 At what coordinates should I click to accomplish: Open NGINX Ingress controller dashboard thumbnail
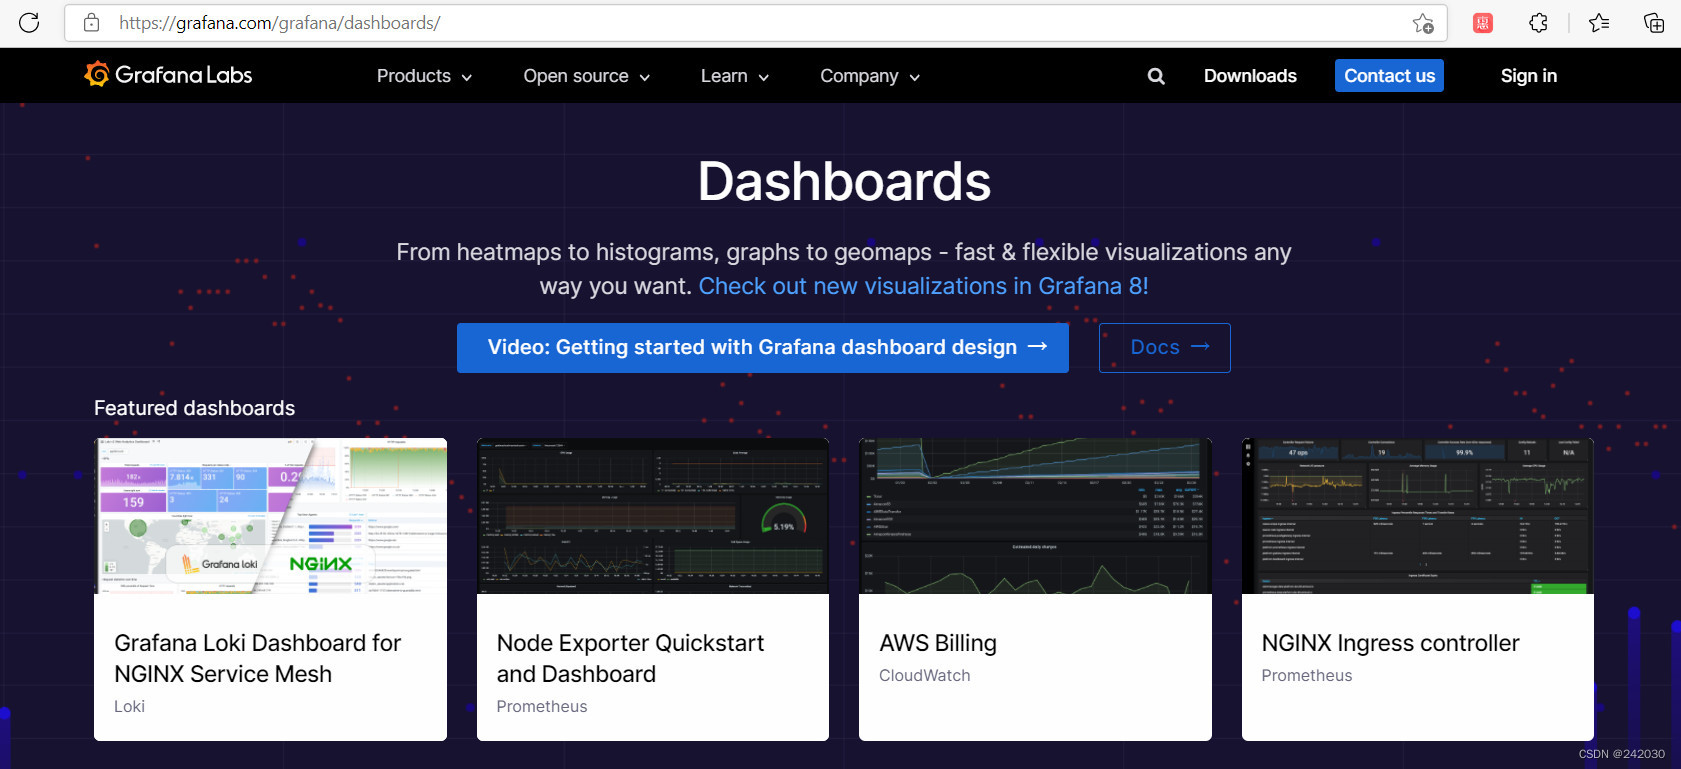tap(1418, 516)
